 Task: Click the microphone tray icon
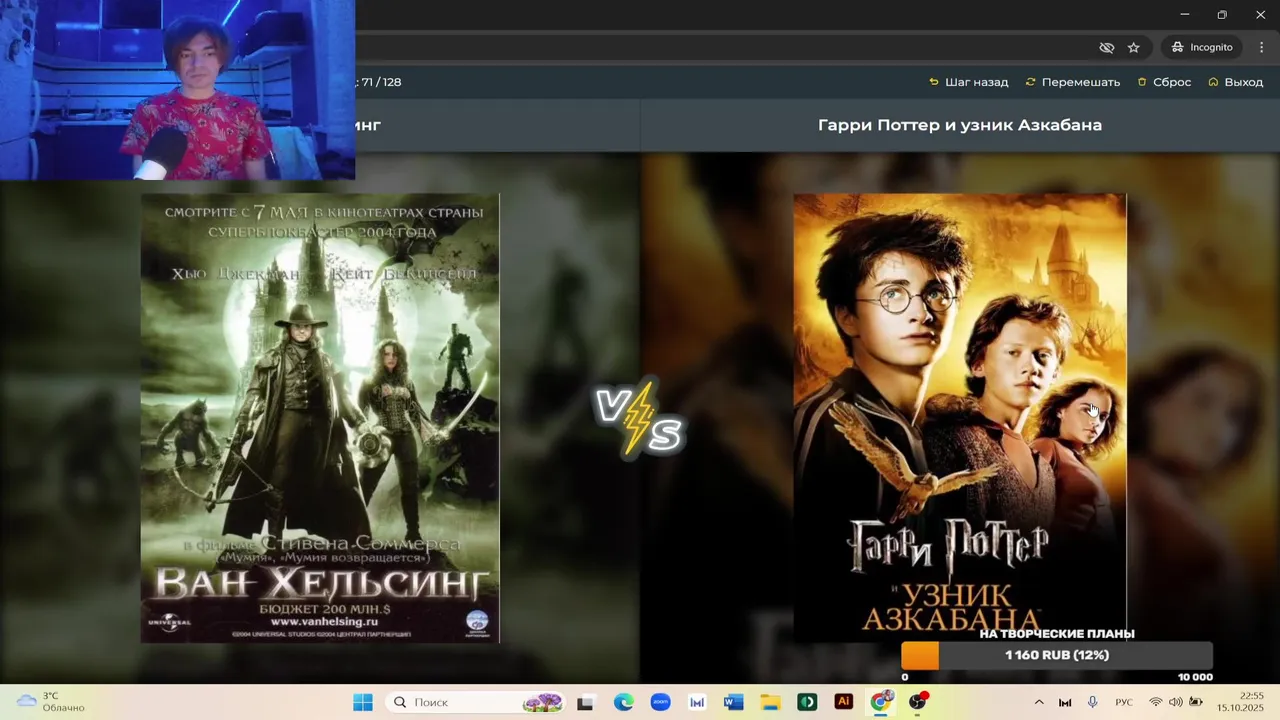[1092, 702]
